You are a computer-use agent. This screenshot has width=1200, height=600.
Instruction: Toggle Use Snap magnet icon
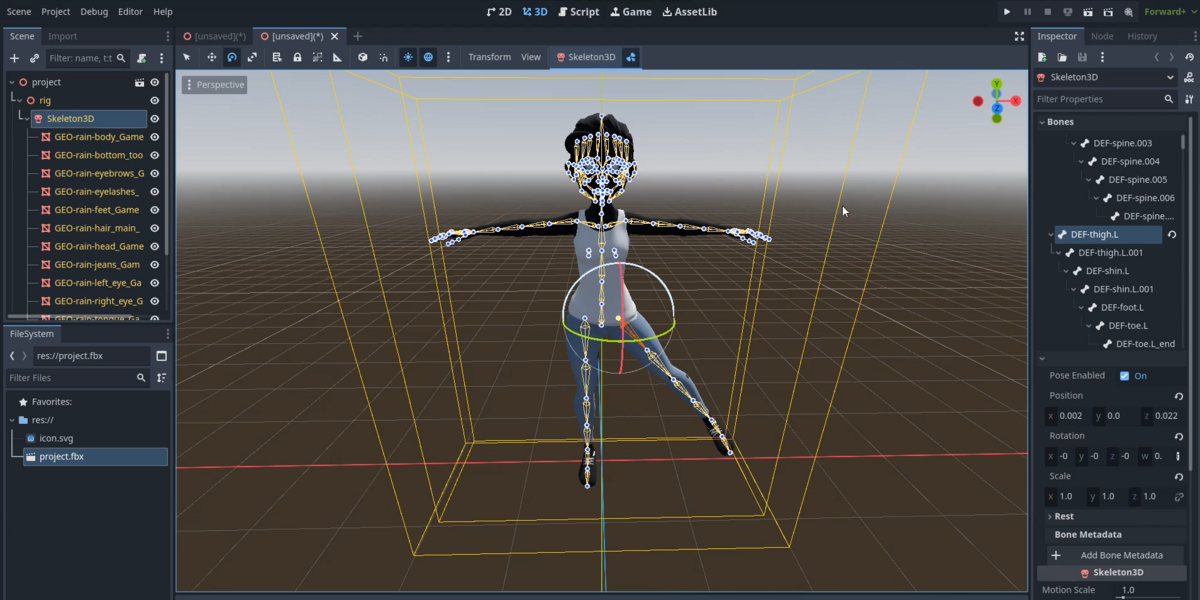(x=383, y=57)
